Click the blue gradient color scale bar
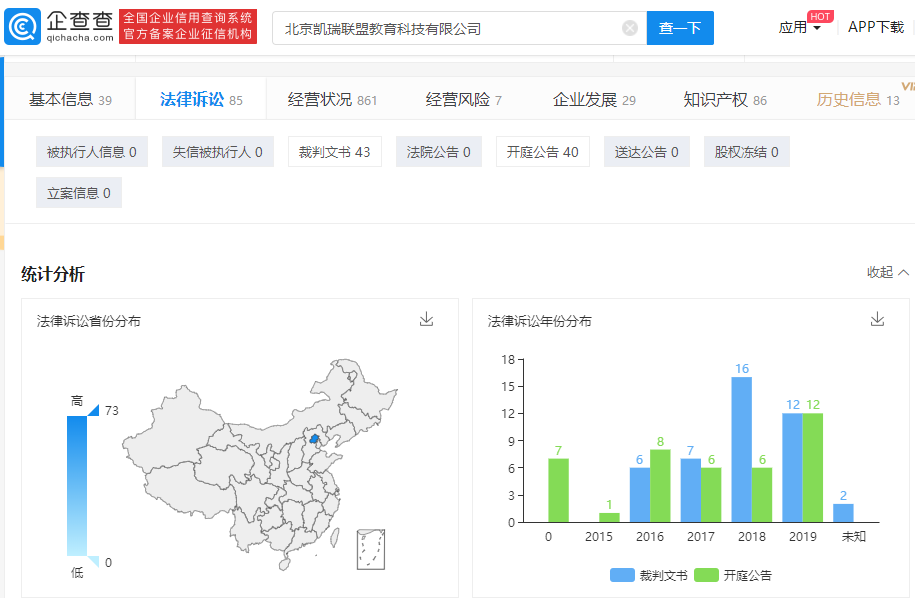The image size is (915, 598). [77, 486]
